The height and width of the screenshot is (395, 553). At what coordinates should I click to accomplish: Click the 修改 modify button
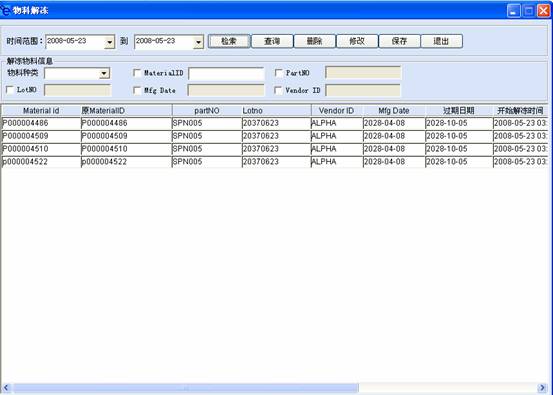[357, 41]
